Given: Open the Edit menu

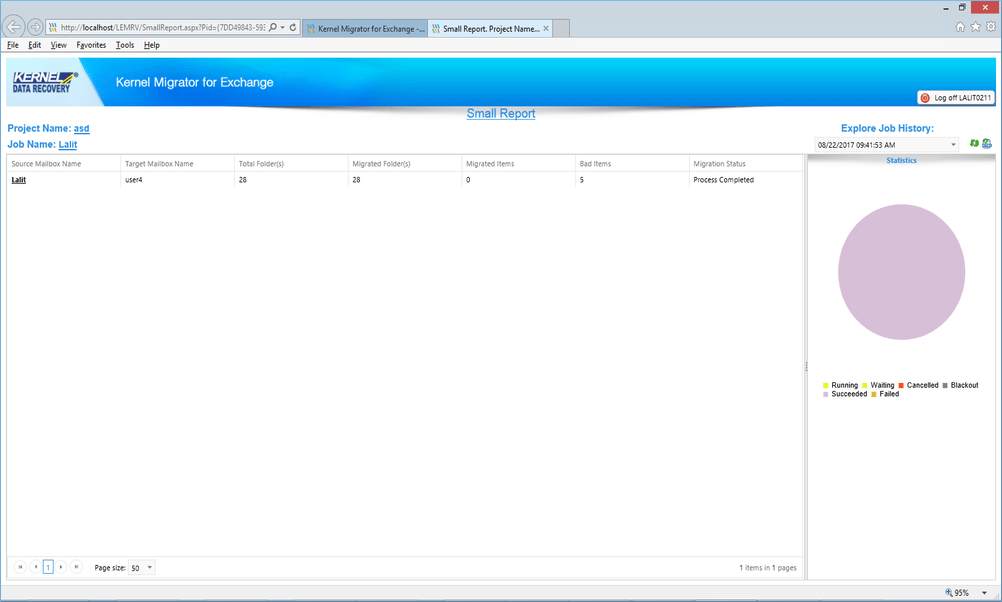Looking at the screenshot, I should pyautogui.click(x=35, y=45).
